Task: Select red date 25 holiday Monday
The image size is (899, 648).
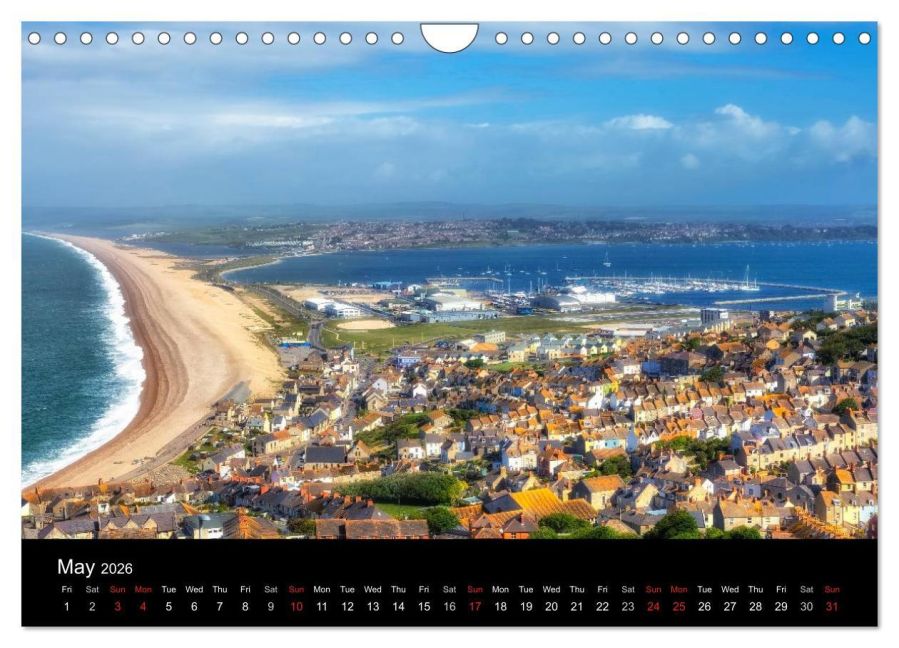Action: click(679, 607)
